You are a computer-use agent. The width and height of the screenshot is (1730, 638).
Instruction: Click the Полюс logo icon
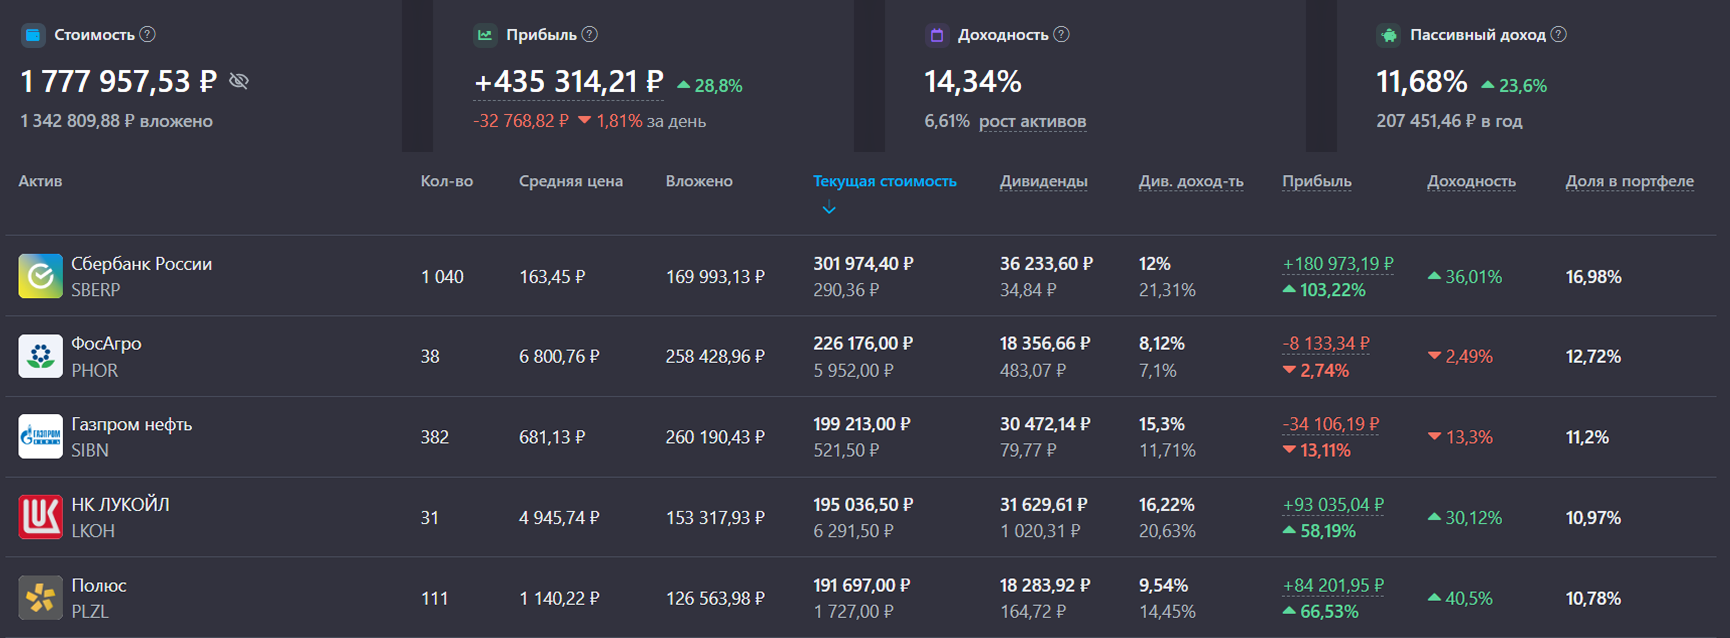click(40, 598)
